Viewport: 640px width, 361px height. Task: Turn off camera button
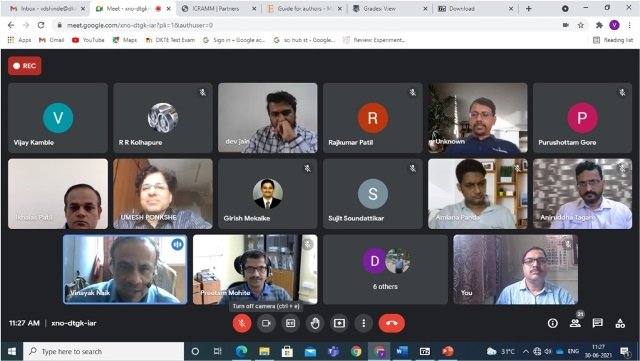[266, 323]
